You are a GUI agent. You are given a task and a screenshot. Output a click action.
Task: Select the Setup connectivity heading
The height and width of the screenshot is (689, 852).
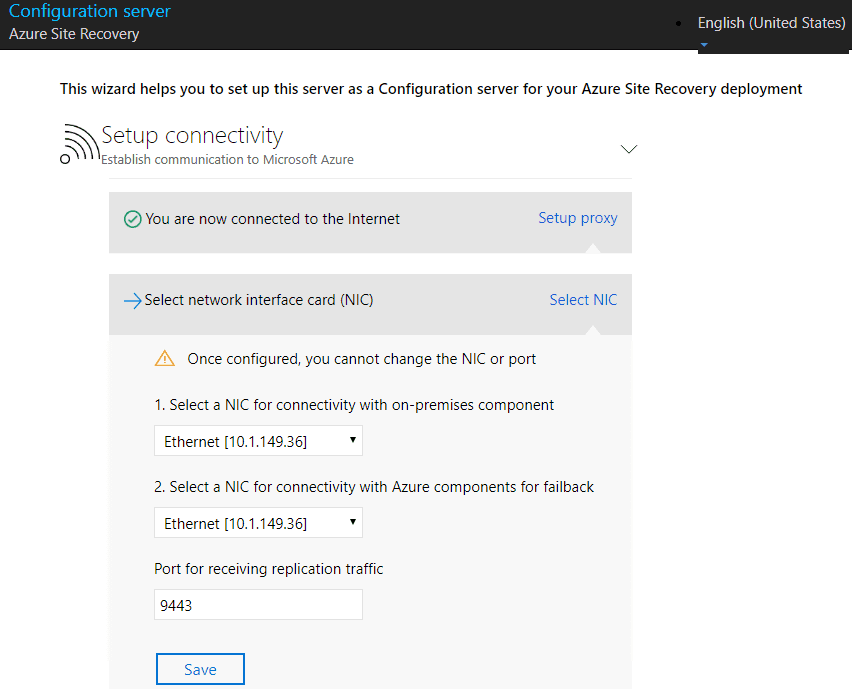click(192, 136)
